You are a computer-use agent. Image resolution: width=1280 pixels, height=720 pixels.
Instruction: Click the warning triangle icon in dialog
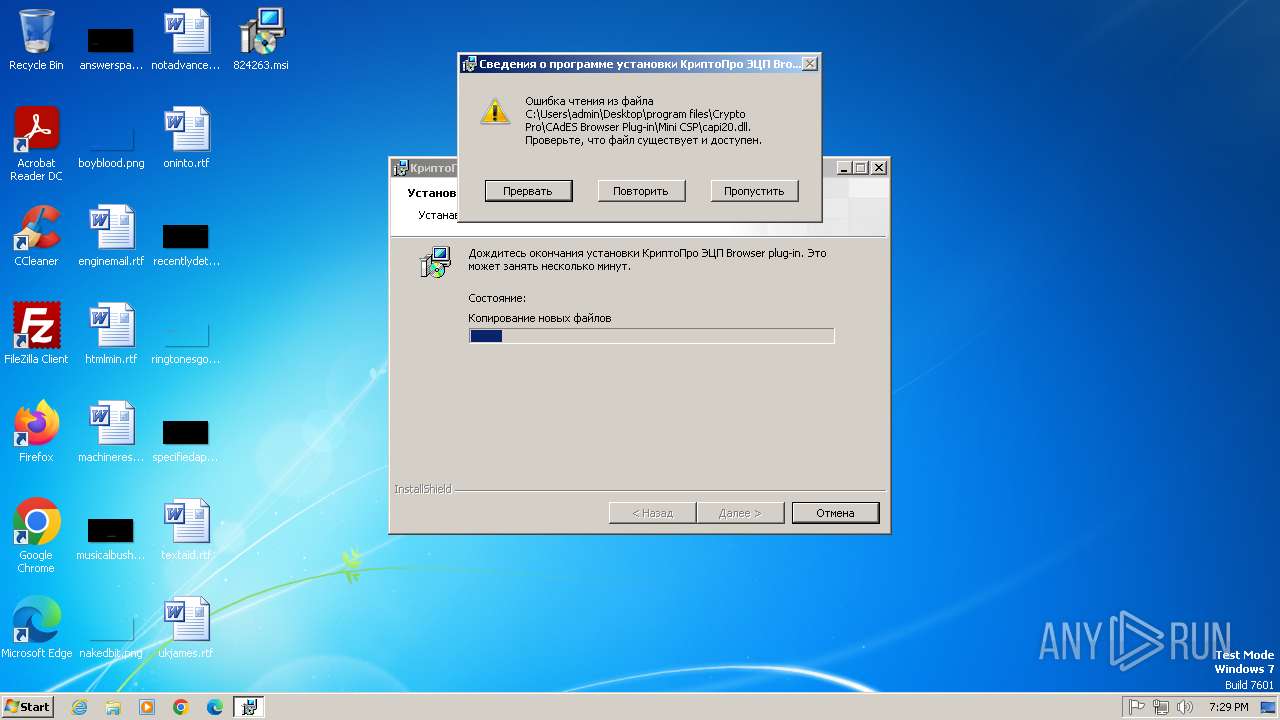[x=495, y=111]
